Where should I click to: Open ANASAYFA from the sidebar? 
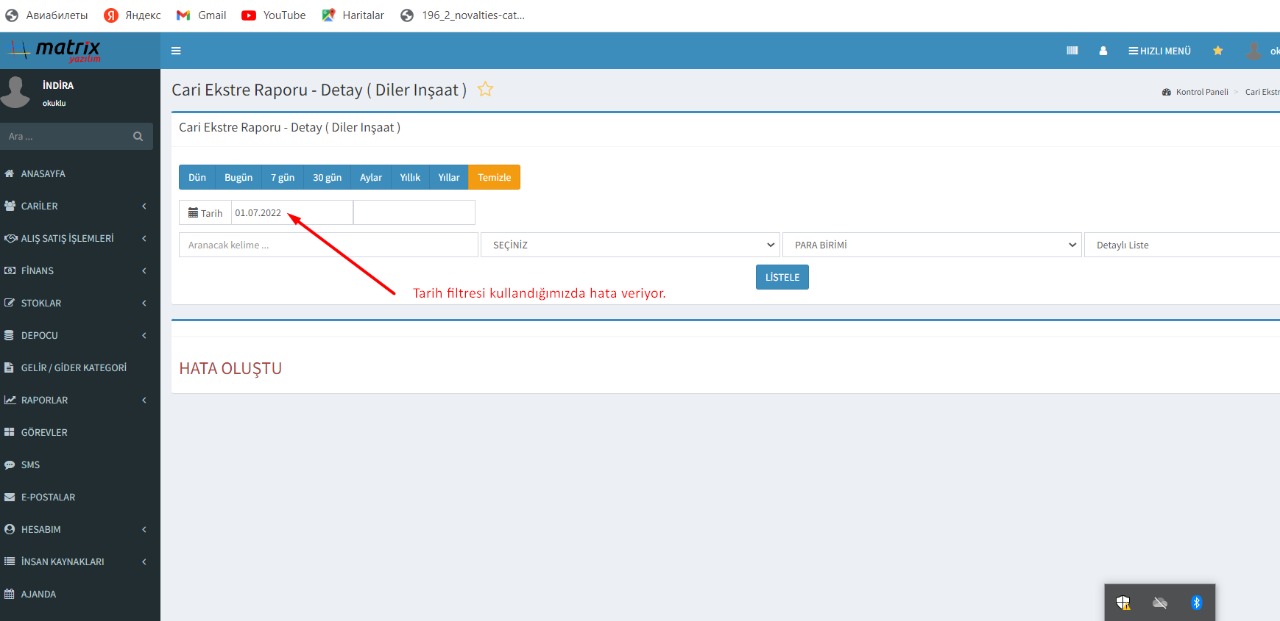point(43,174)
